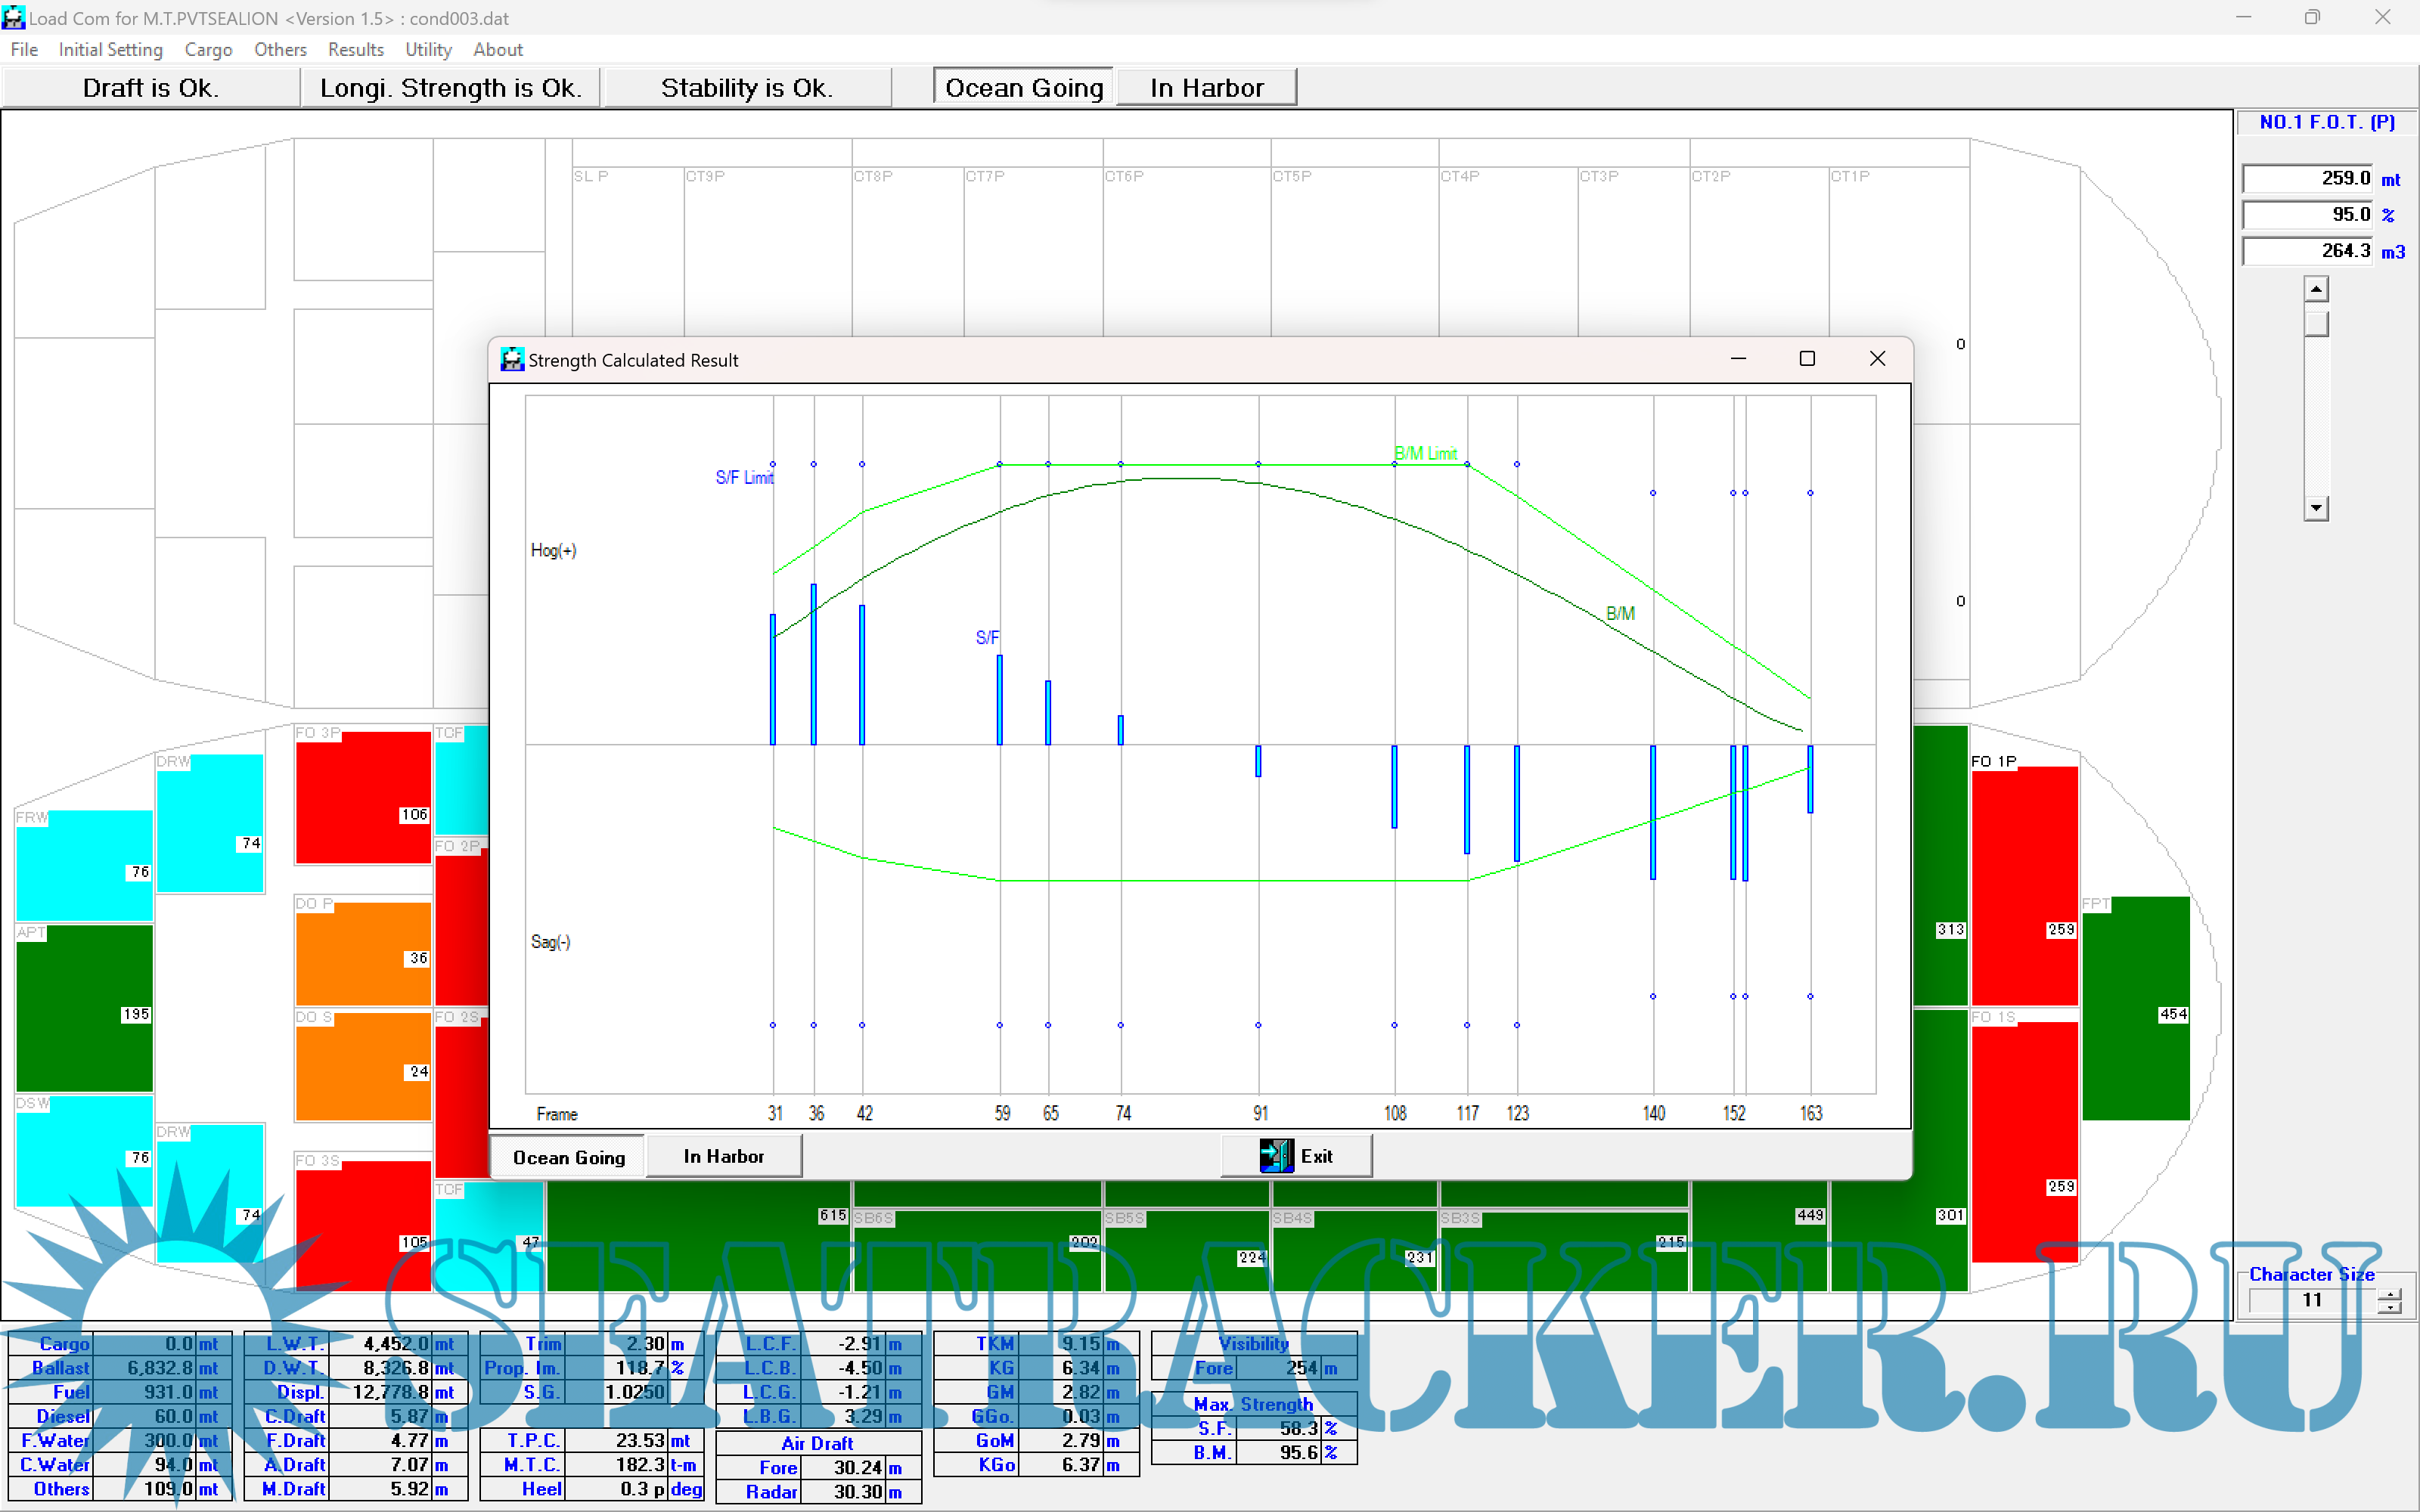Image resolution: width=2420 pixels, height=1512 pixels.
Task: Click the Strength Calculated Result window icon
Action: click(512, 360)
